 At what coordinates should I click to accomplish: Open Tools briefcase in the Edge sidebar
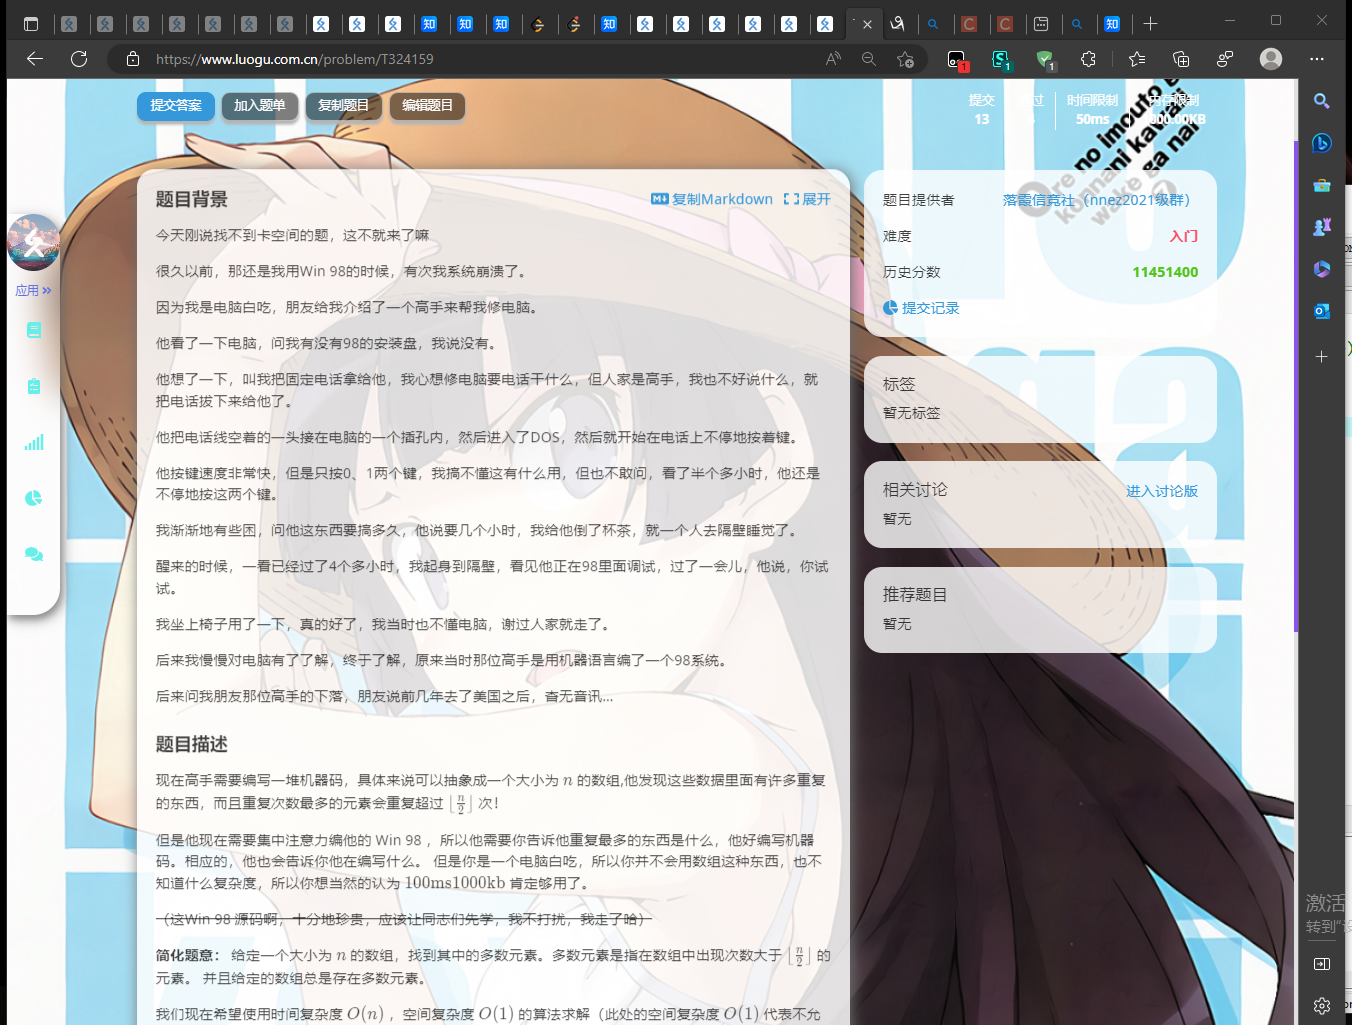(x=1321, y=185)
